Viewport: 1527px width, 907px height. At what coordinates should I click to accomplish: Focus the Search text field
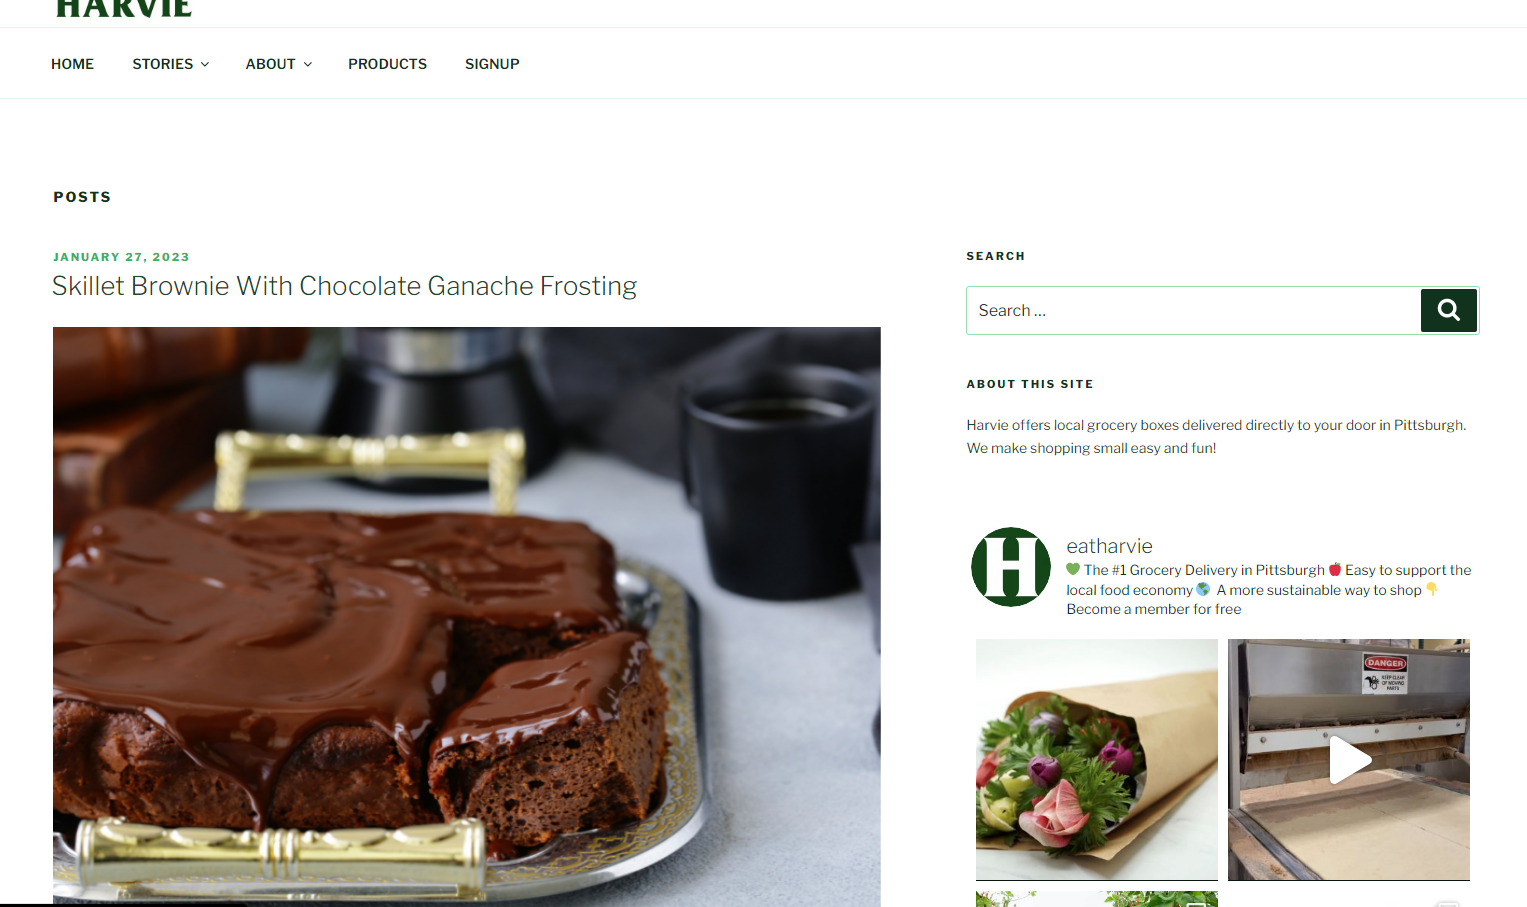[1193, 310]
